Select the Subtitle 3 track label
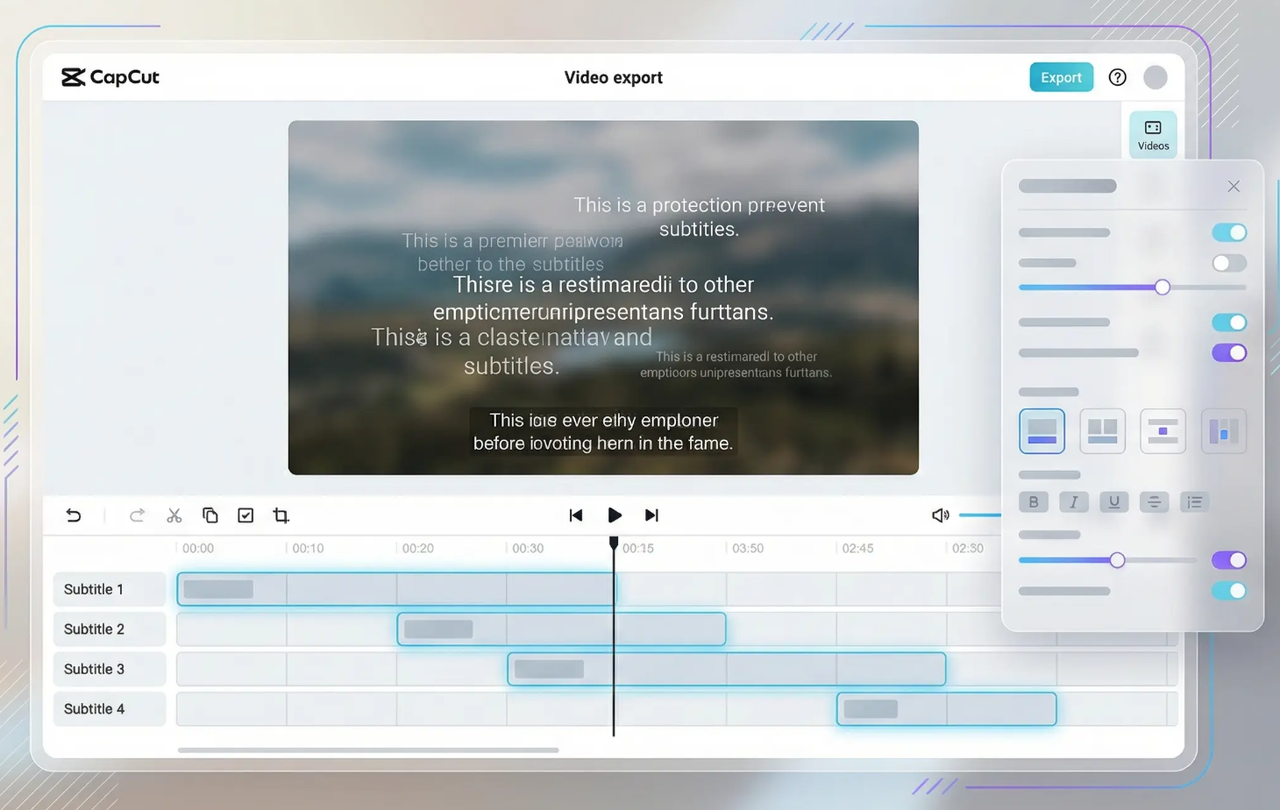 tap(109, 669)
